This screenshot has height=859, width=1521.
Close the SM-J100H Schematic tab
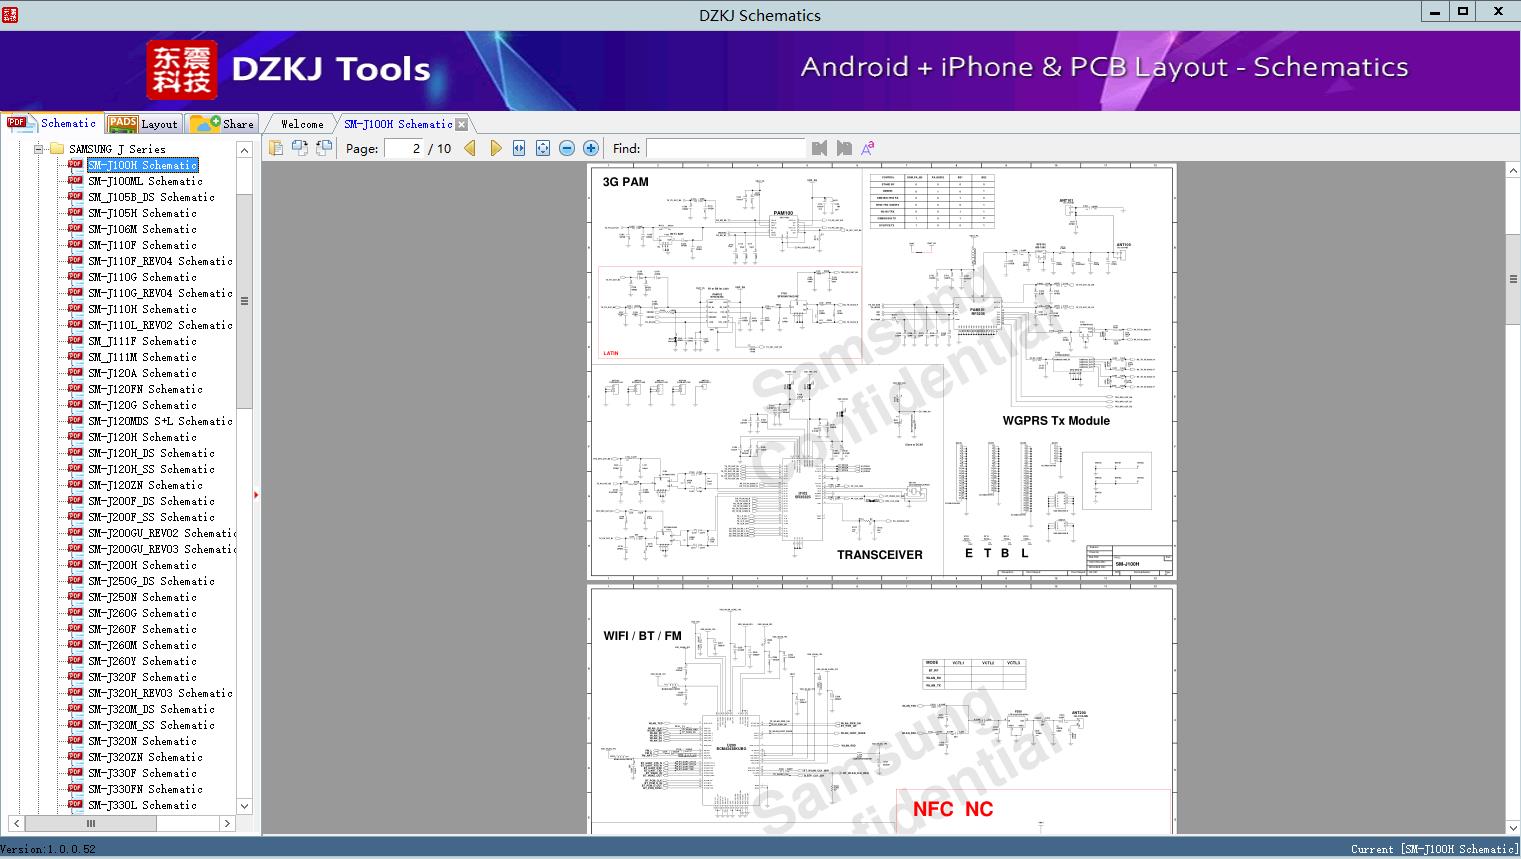(x=462, y=125)
